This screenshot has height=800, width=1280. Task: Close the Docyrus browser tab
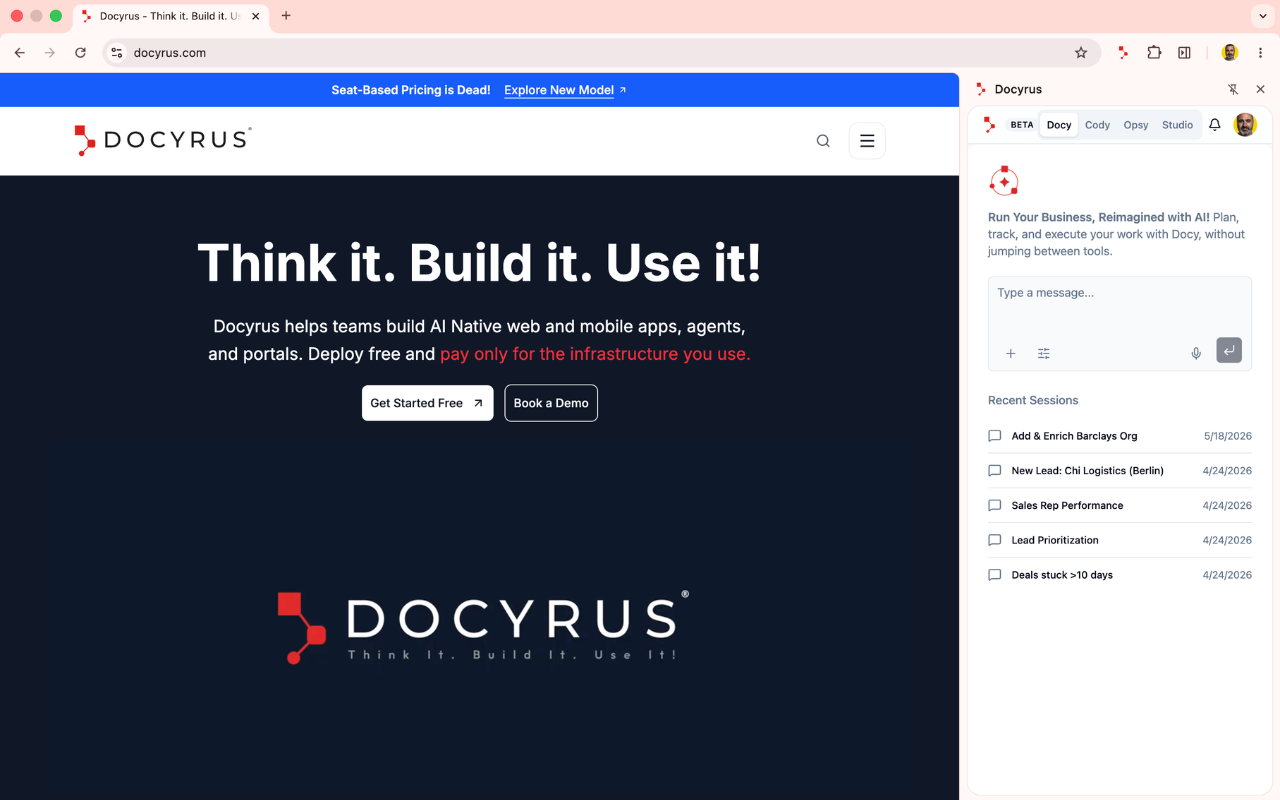click(255, 16)
